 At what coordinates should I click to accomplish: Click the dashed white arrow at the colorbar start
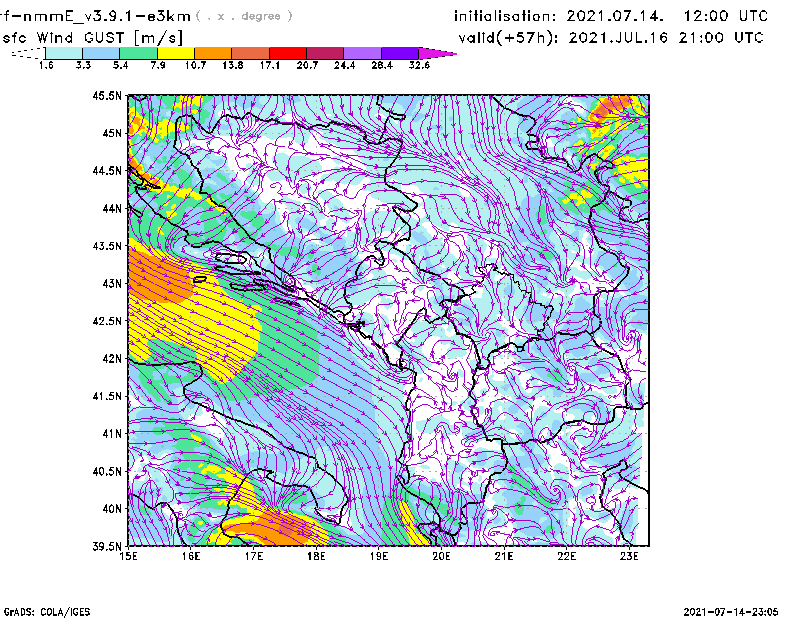click(x=28, y=53)
